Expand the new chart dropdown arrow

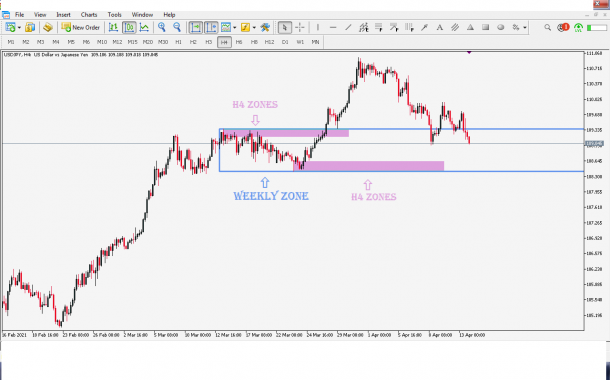click(19, 28)
